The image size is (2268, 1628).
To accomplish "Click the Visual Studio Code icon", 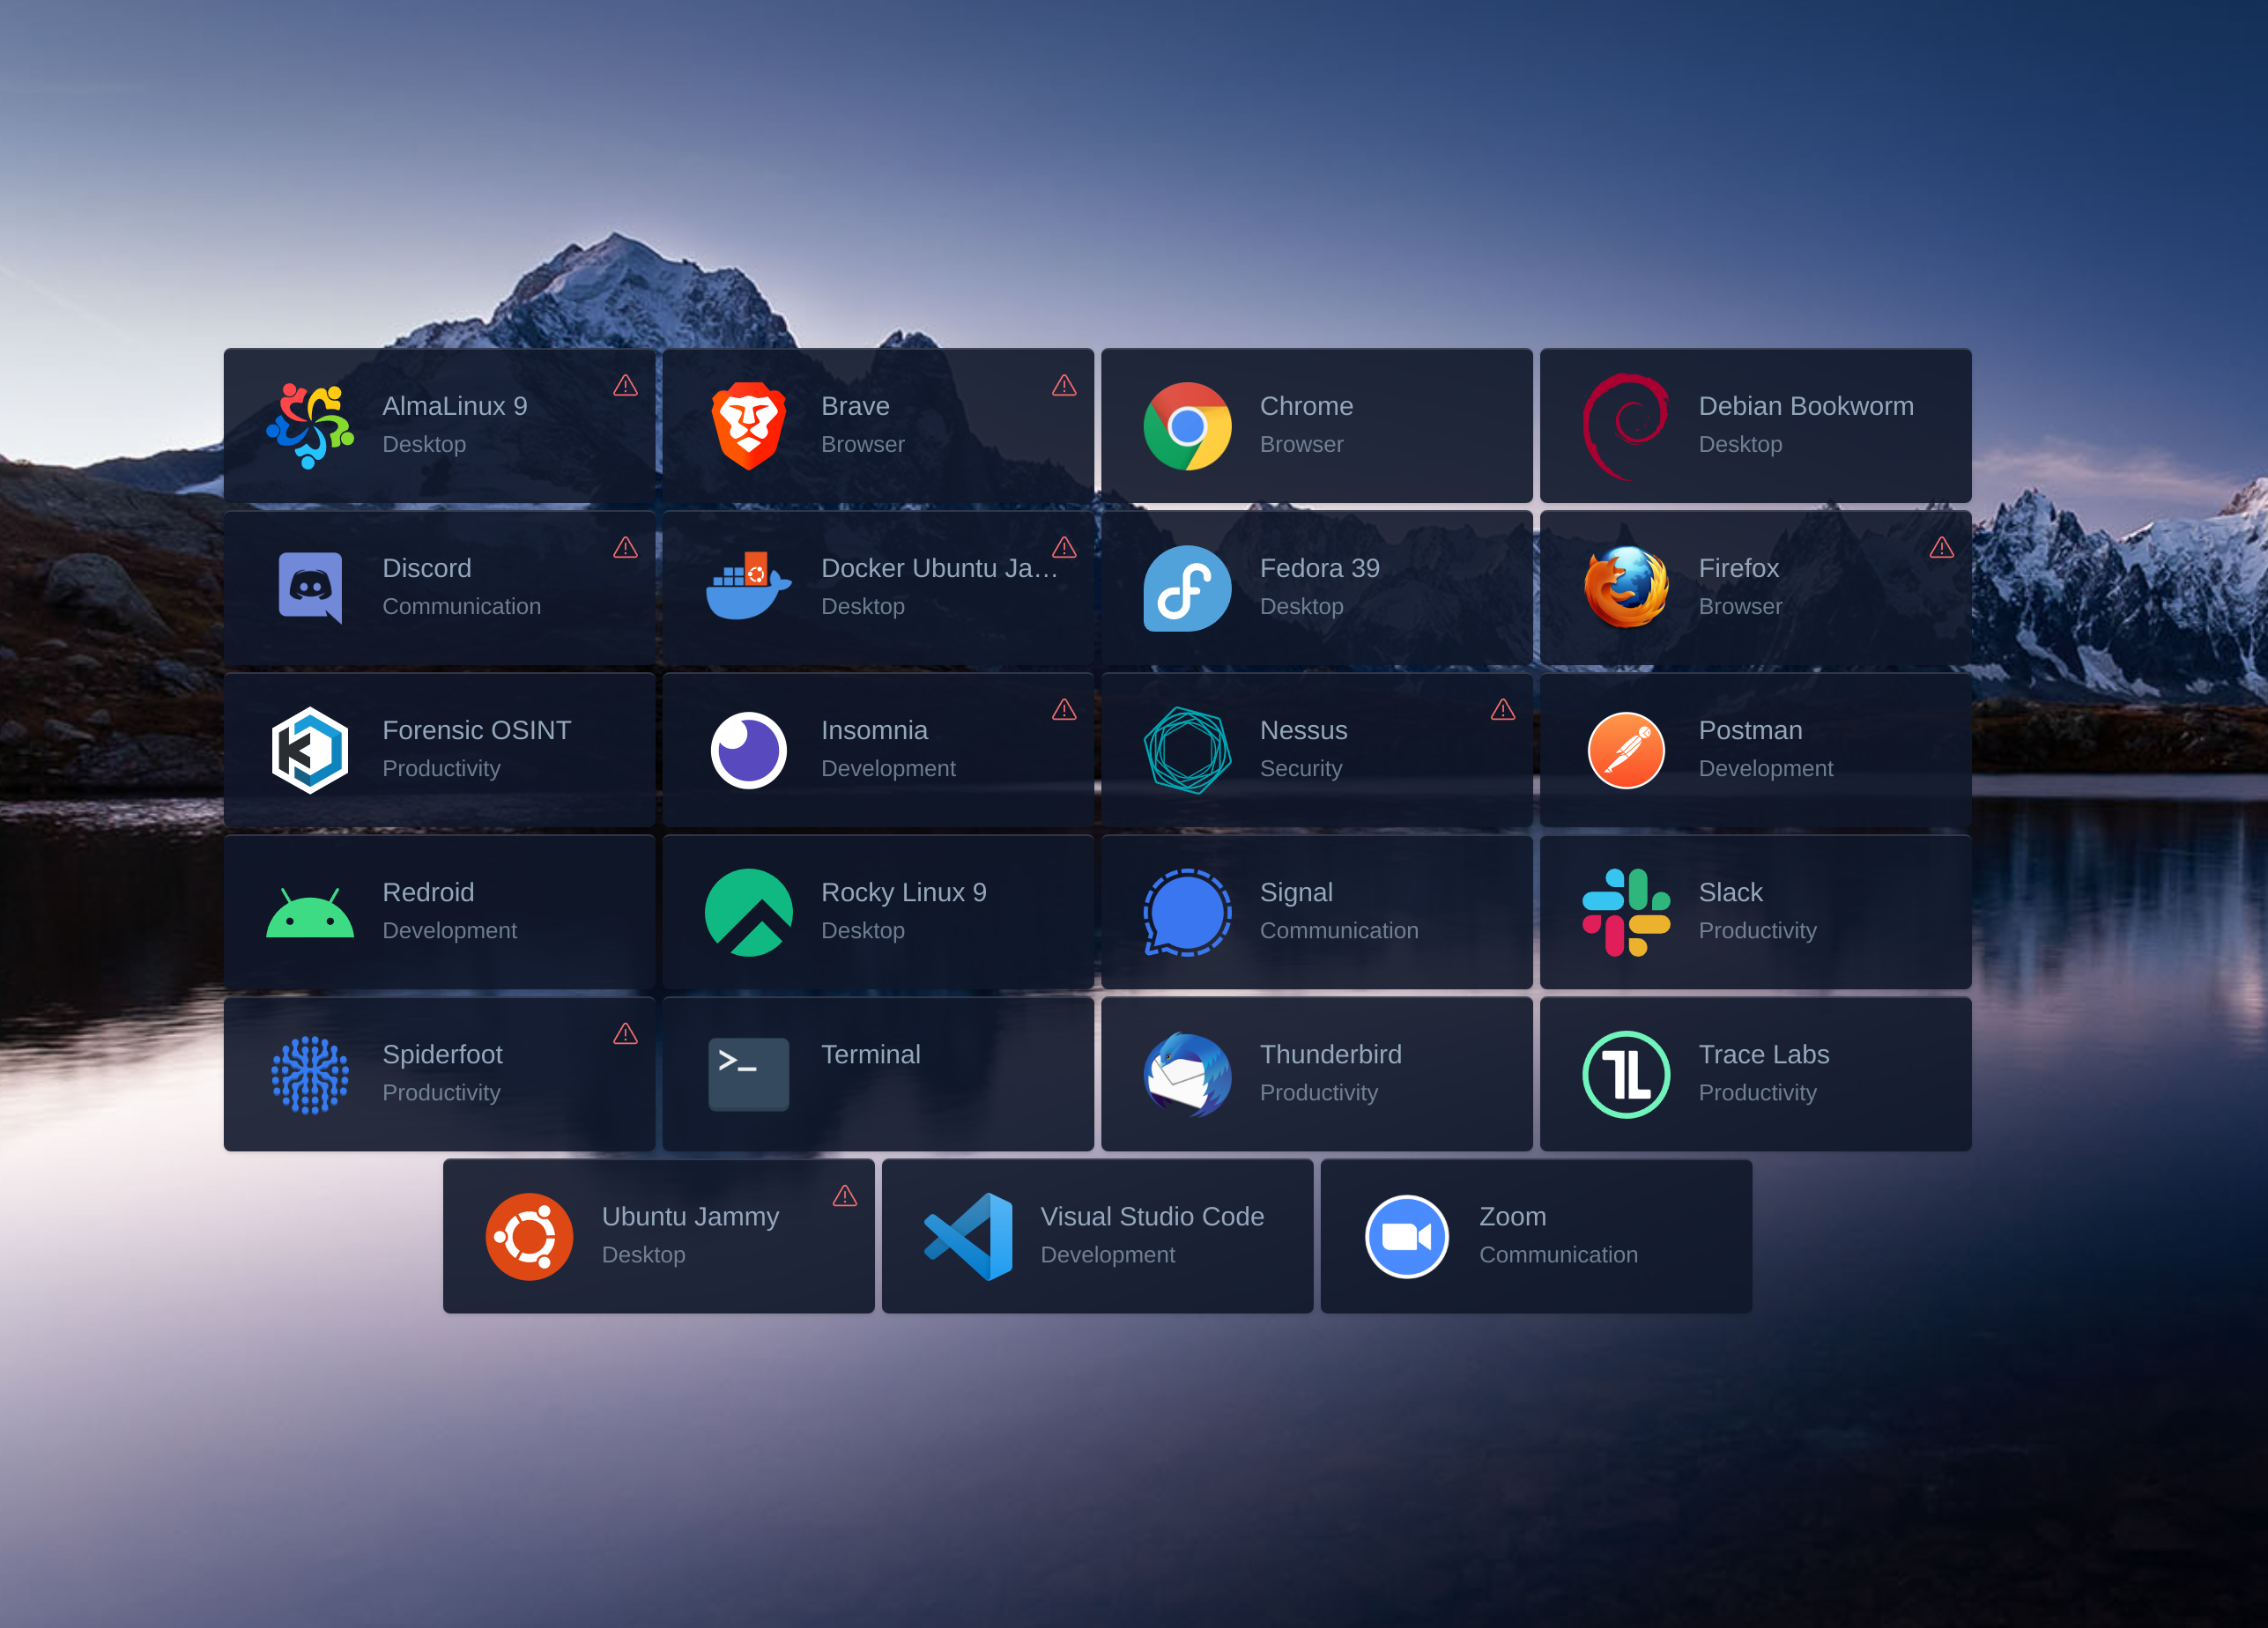I will 968,1236.
